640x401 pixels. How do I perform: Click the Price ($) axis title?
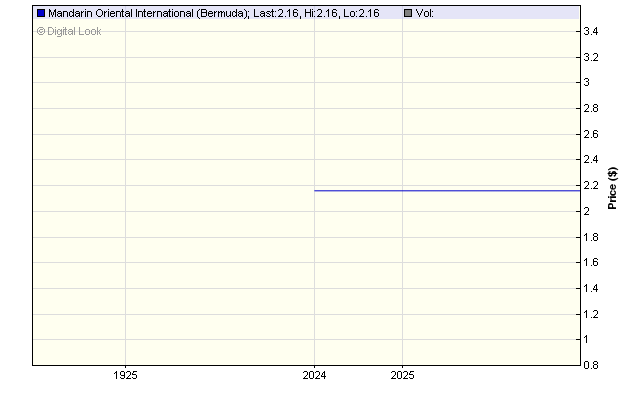click(x=612, y=188)
